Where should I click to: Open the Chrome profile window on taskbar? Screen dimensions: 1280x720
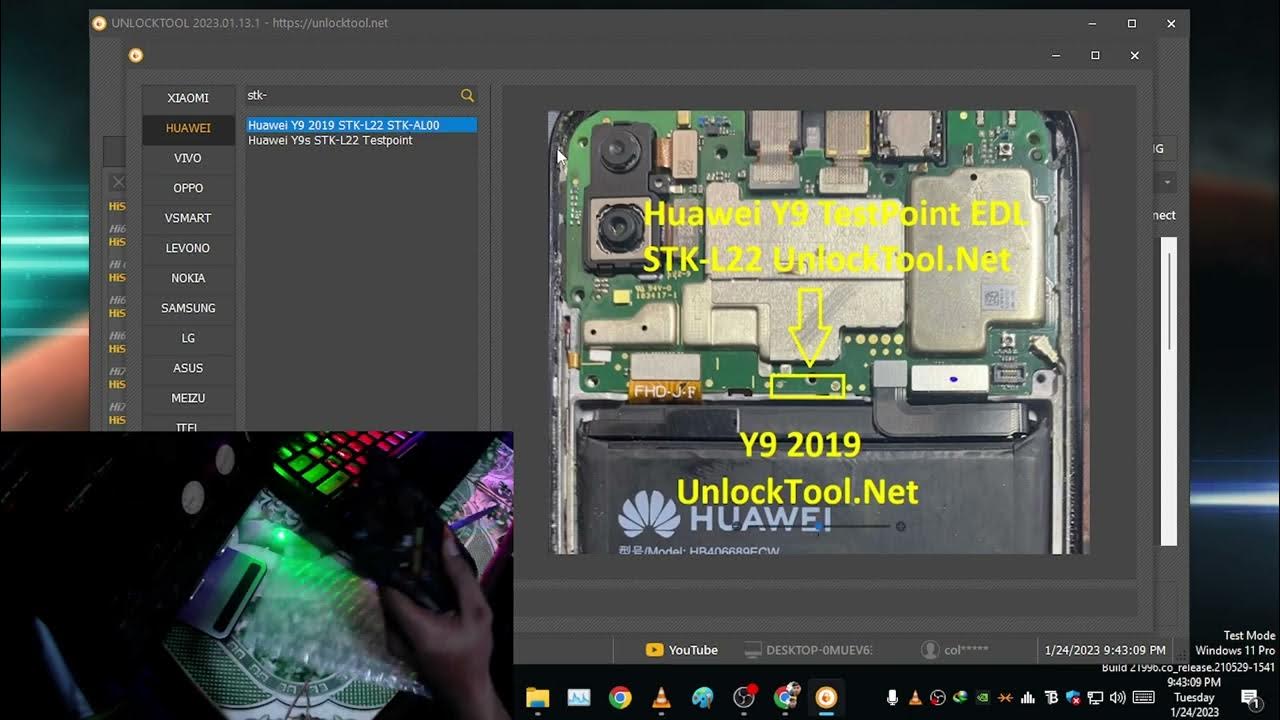[786, 697]
